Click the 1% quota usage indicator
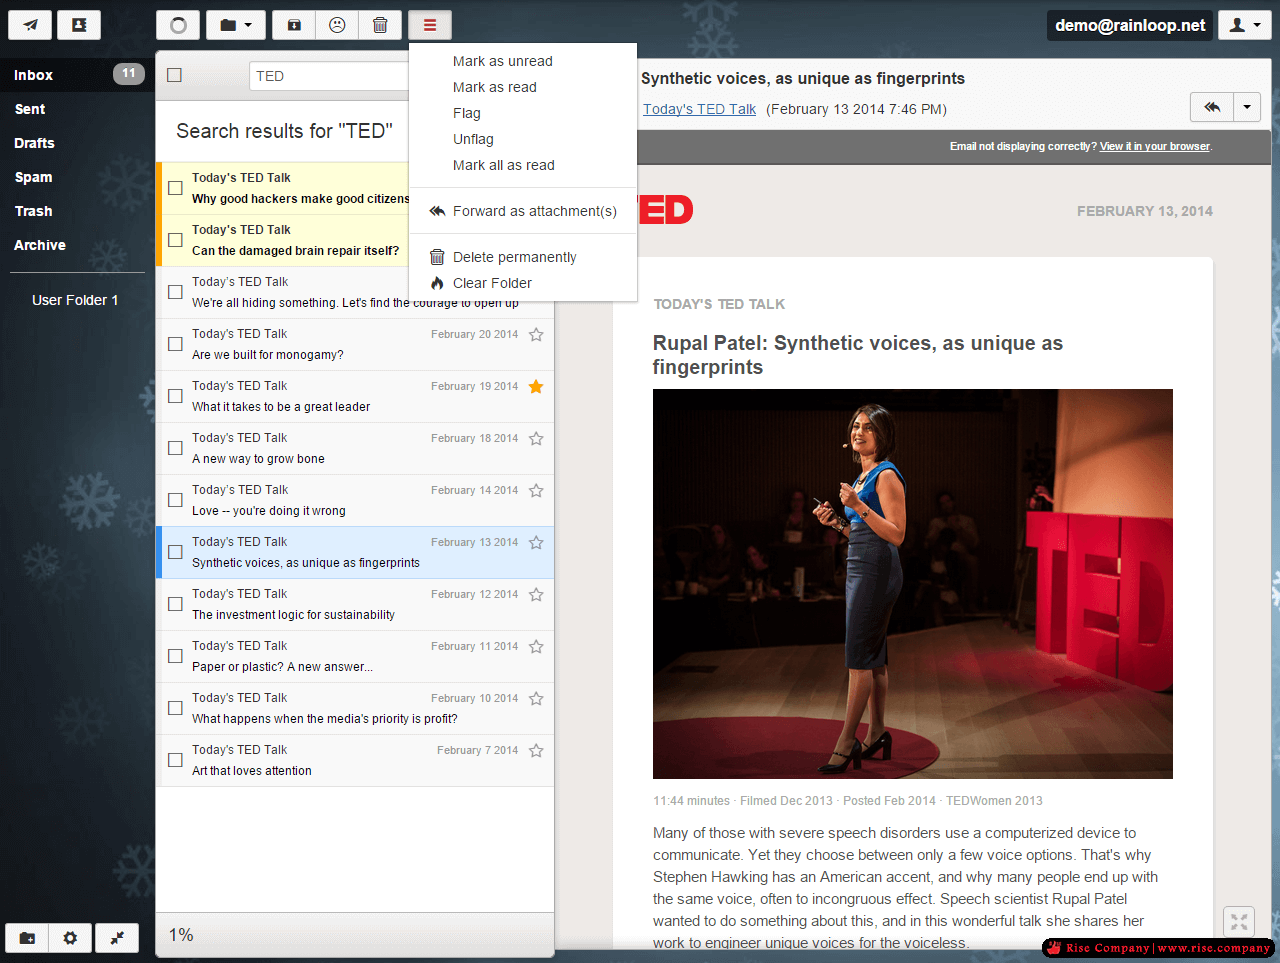 [x=181, y=935]
